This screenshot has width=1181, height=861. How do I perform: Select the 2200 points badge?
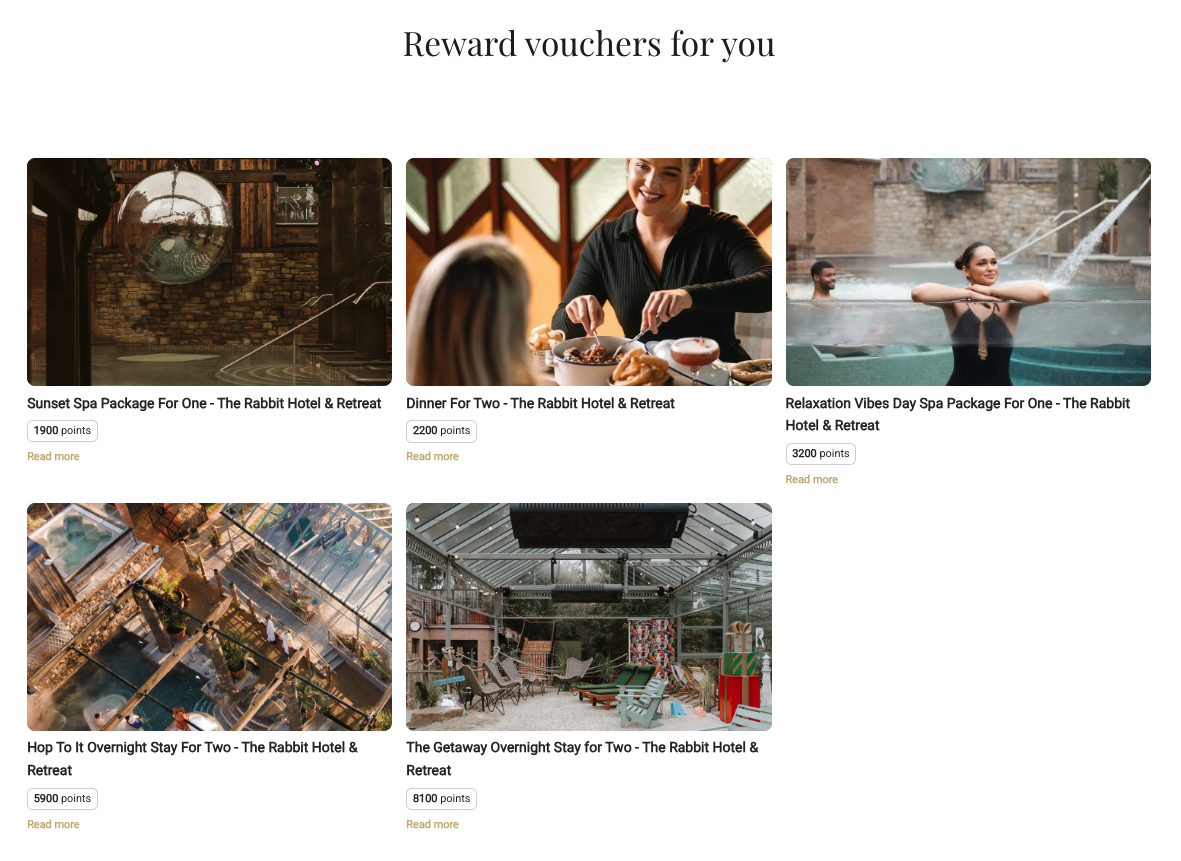(441, 431)
